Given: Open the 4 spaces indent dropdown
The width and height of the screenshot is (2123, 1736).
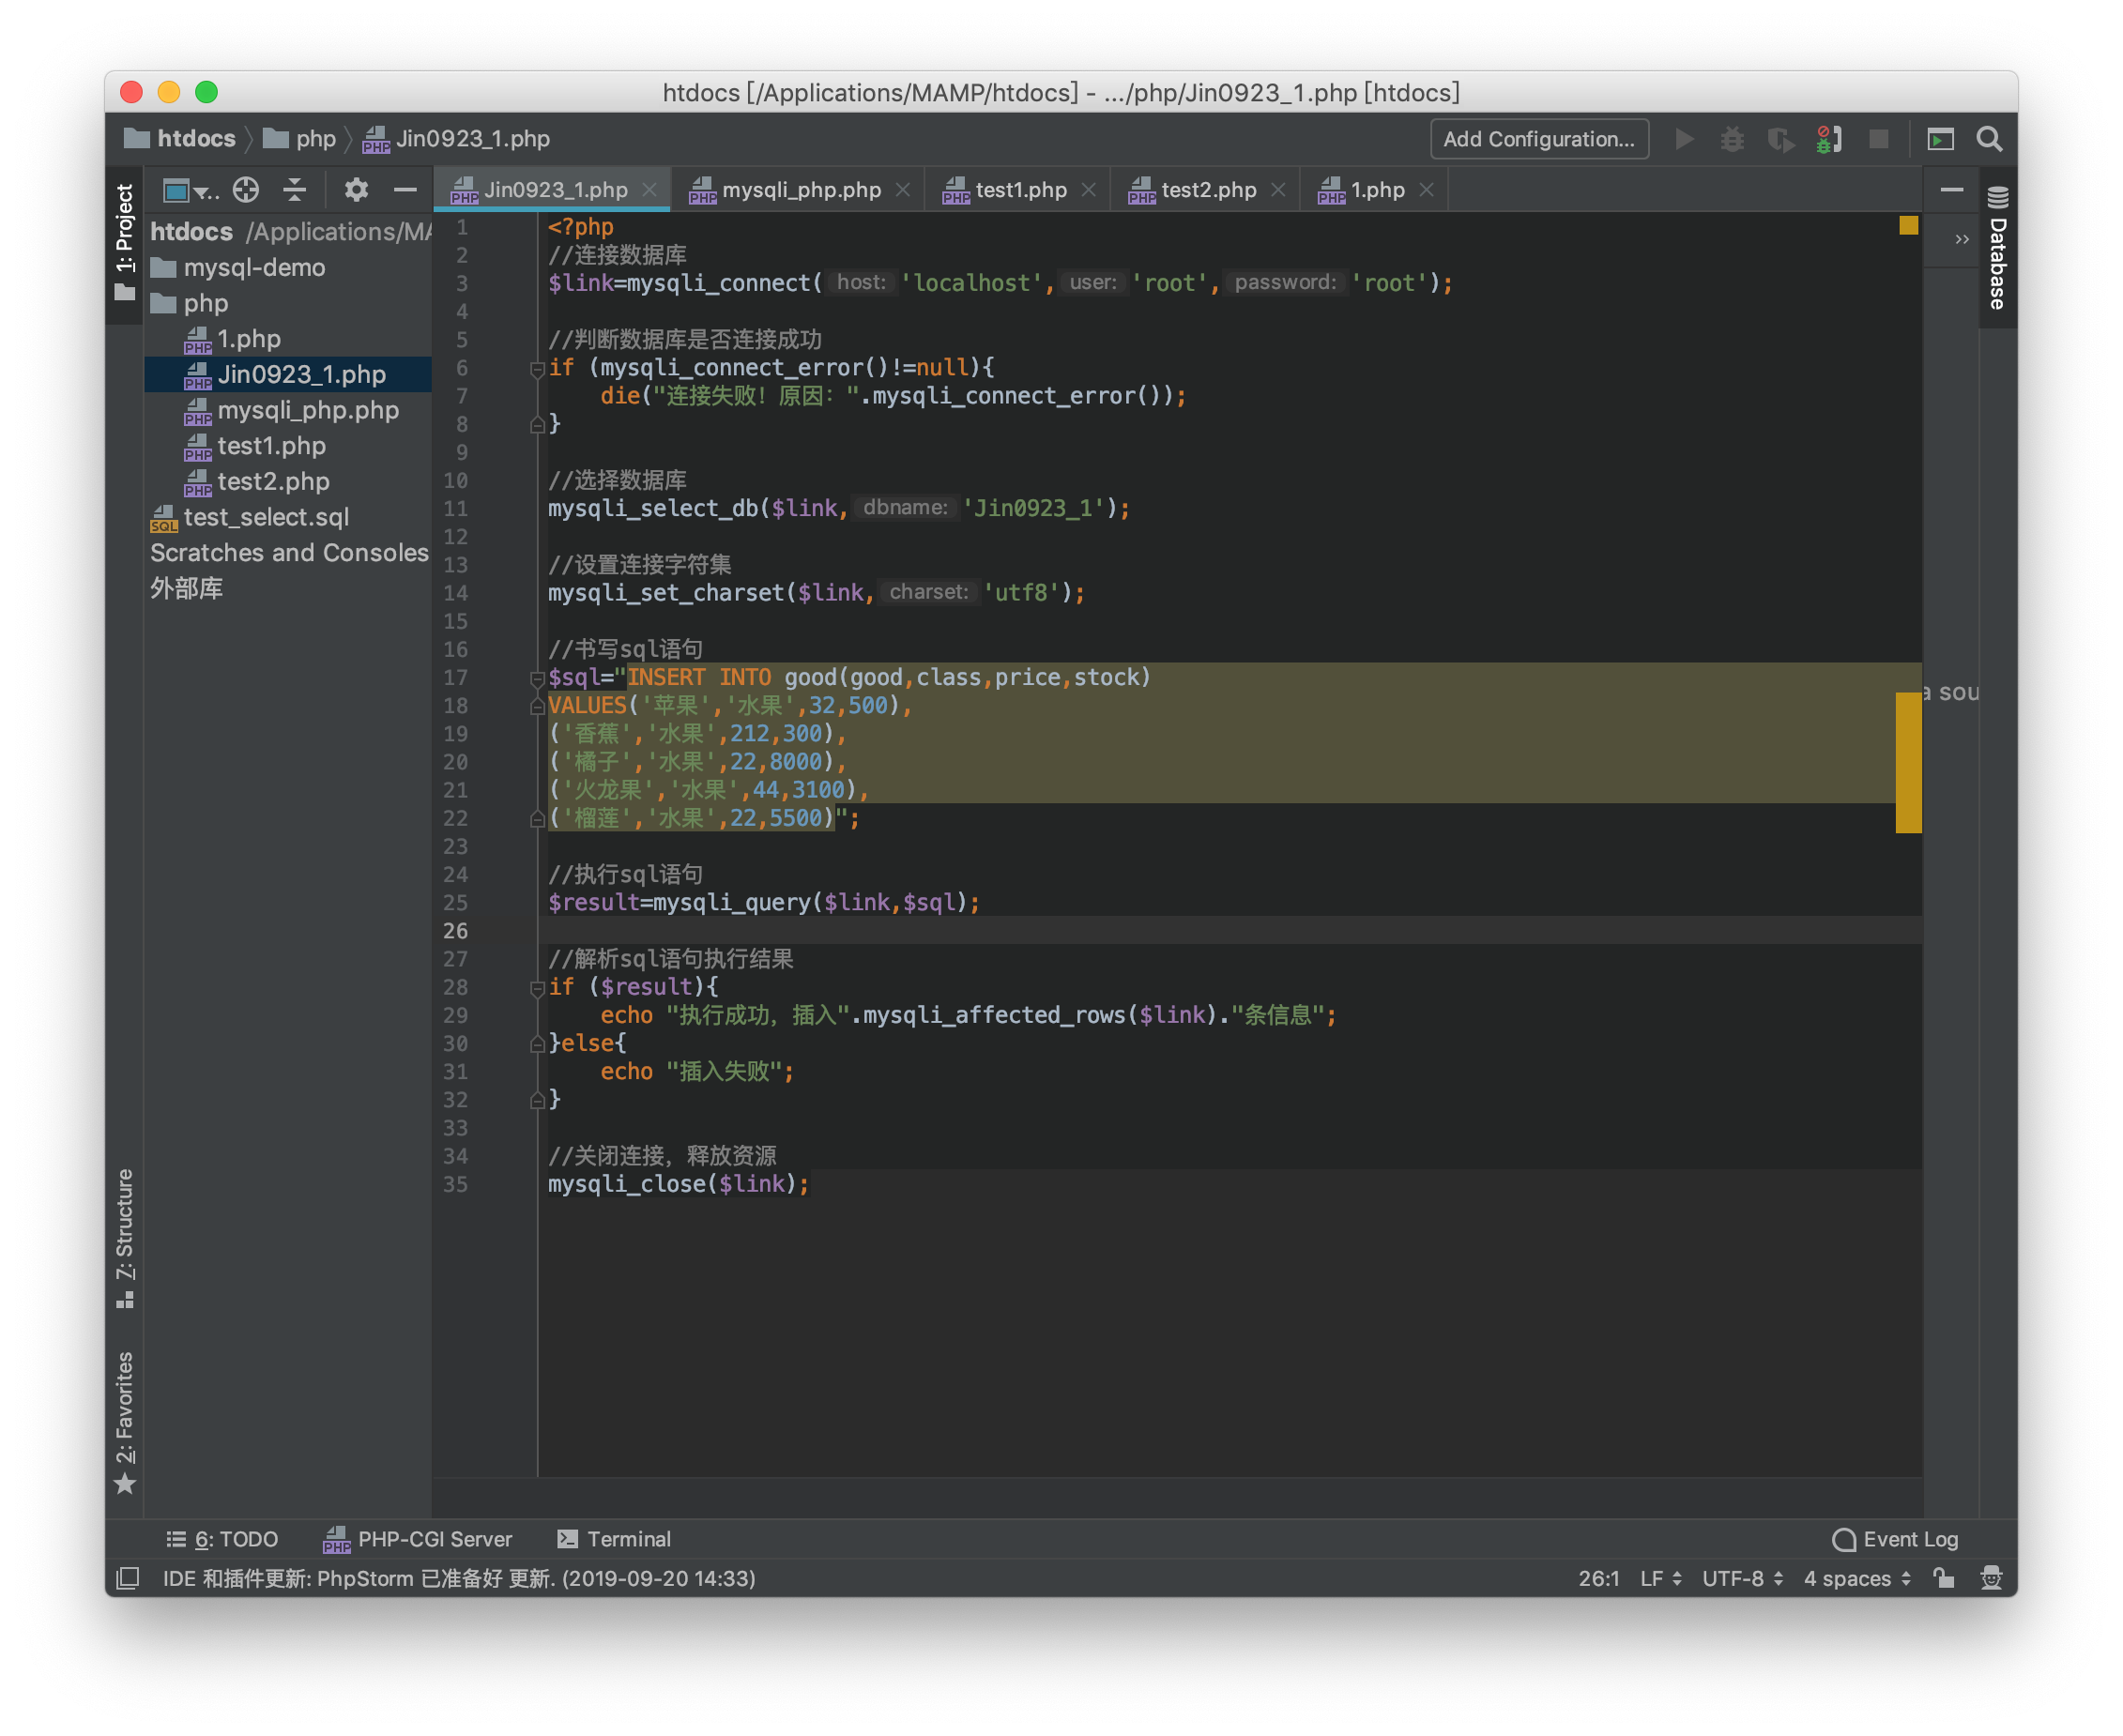Looking at the screenshot, I should pyautogui.click(x=1857, y=1578).
